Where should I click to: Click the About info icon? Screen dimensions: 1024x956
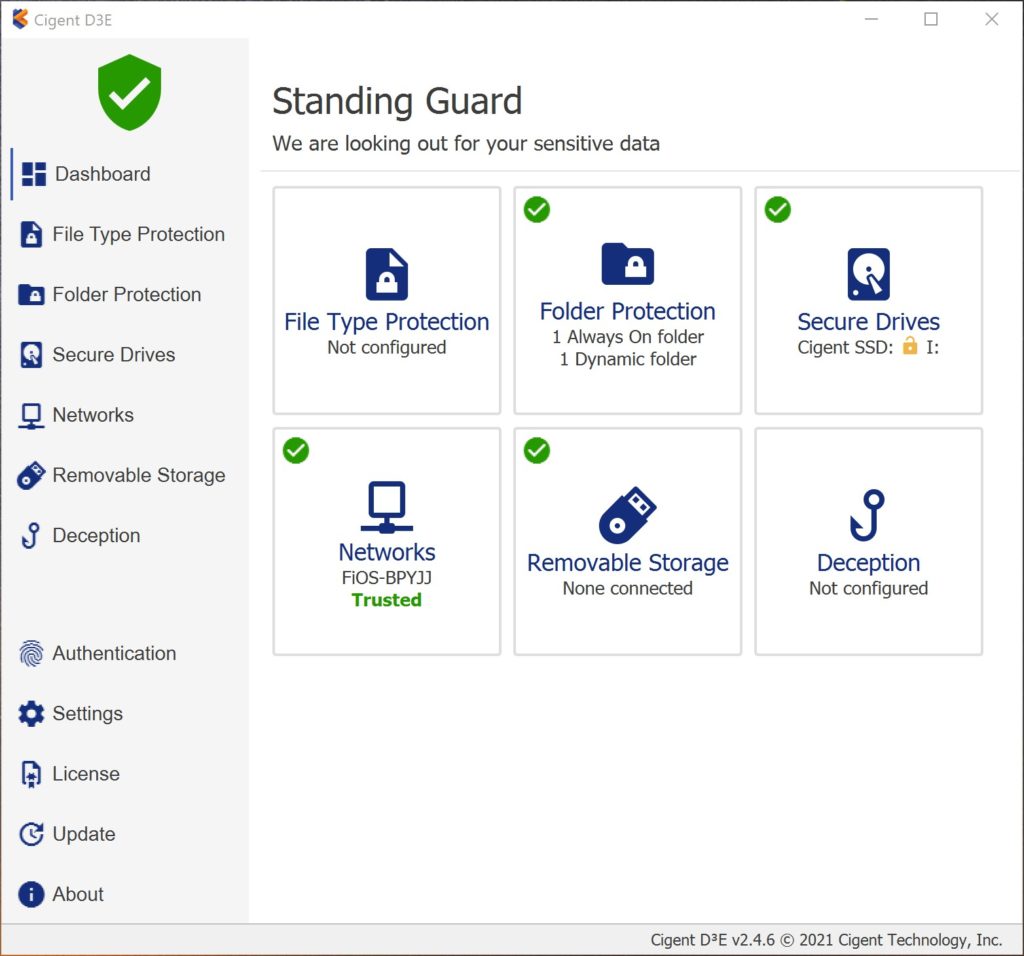pyautogui.click(x=31, y=895)
